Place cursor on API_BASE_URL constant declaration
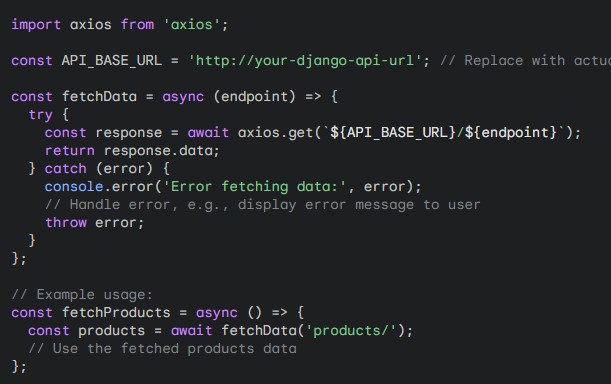The width and height of the screenshot is (611, 384). click(x=111, y=61)
